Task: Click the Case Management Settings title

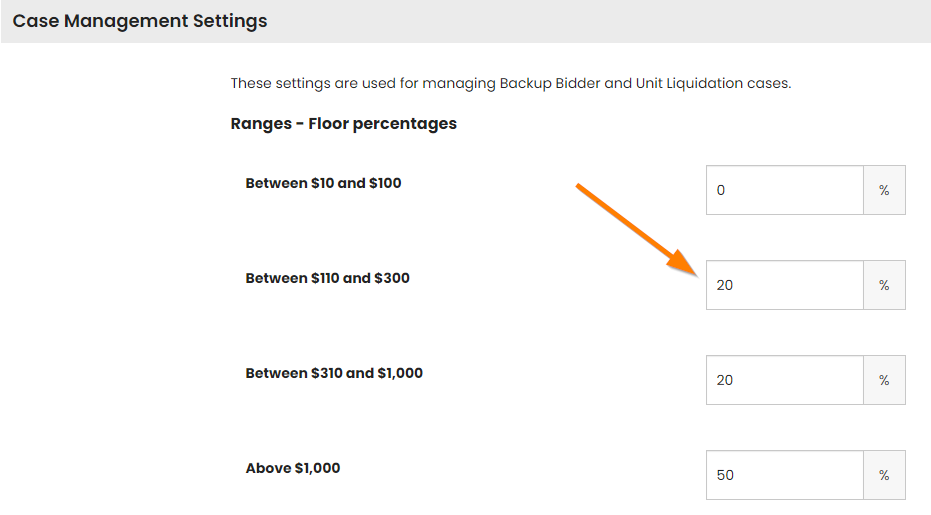Action: tap(140, 21)
